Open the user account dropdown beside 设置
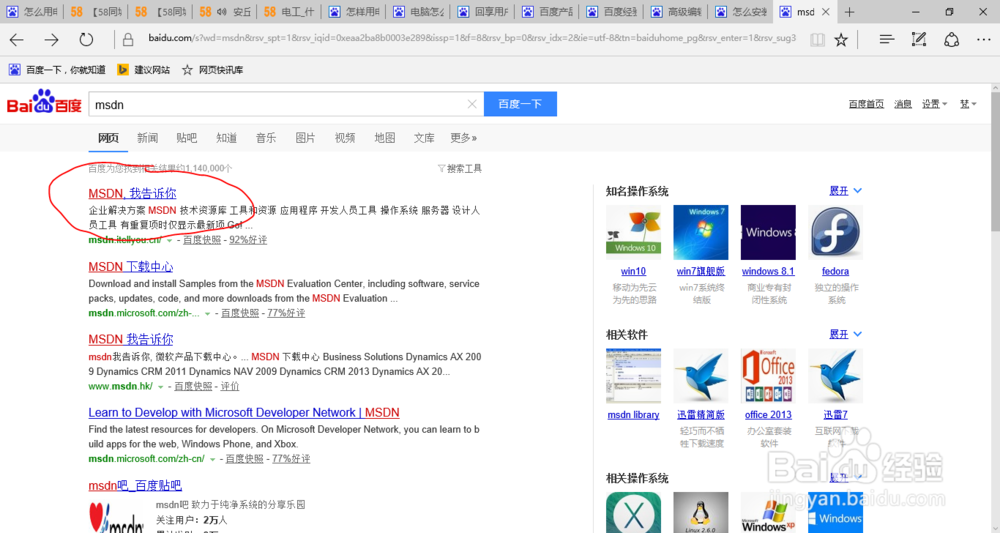The image size is (1000, 533). point(968,104)
